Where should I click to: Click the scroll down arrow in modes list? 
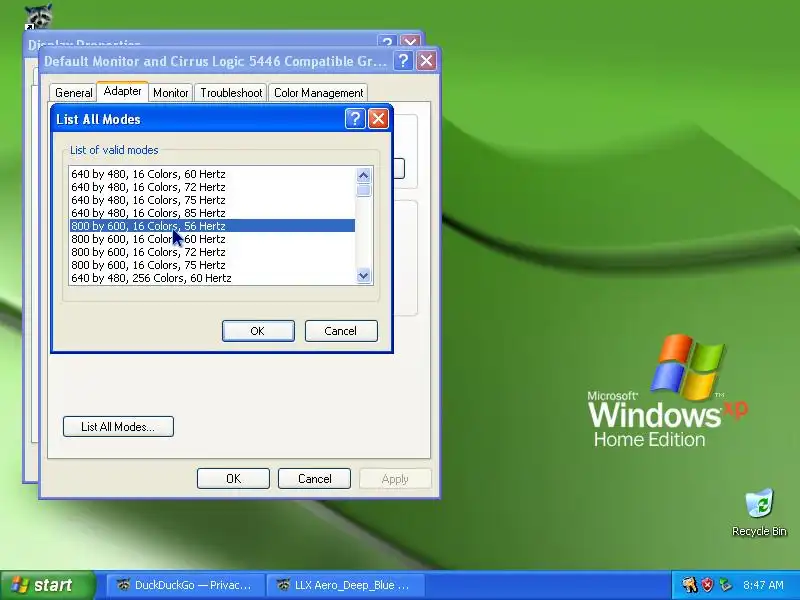tap(363, 276)
